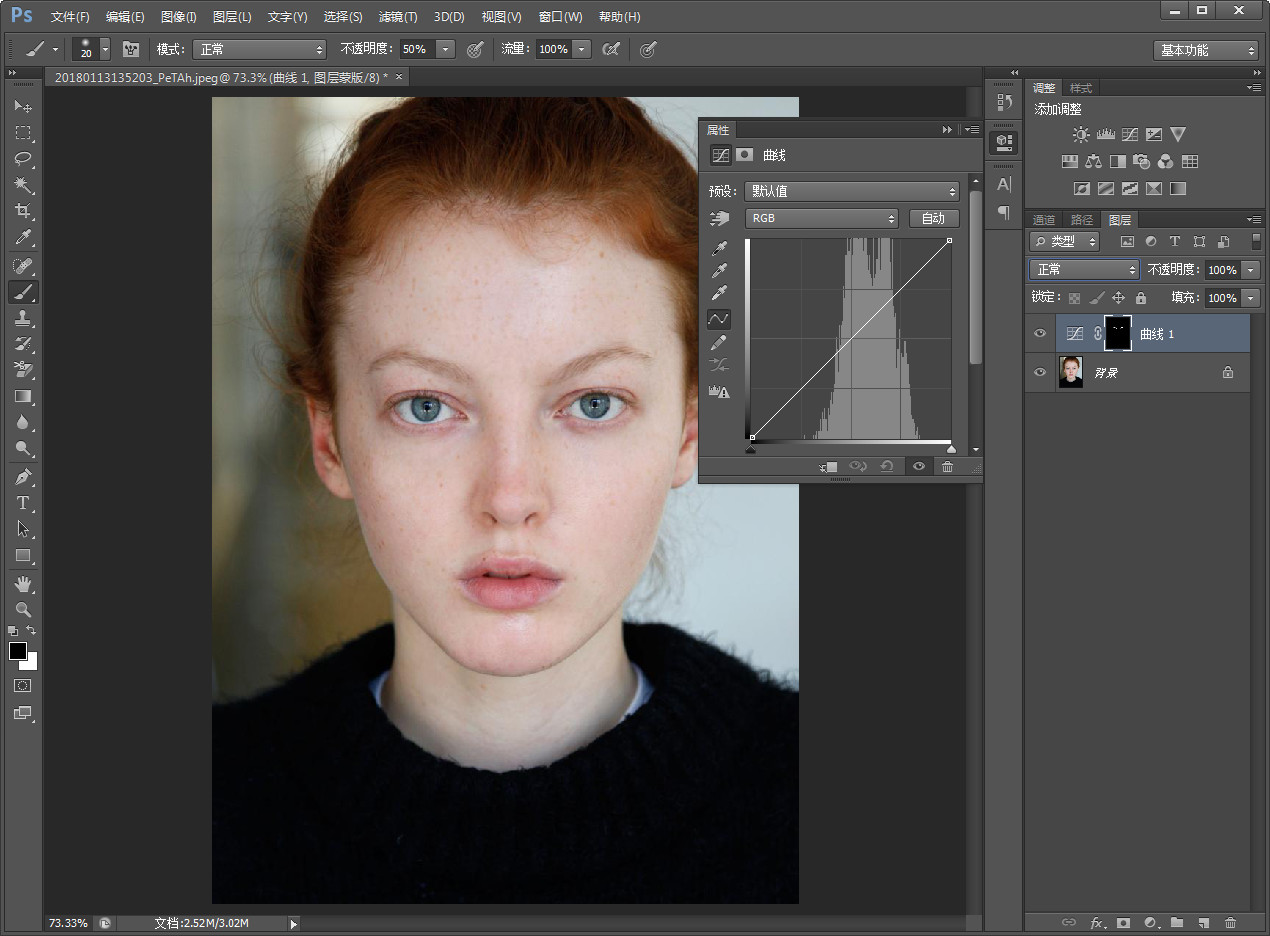Open the RGB channel dropdown

point(821,218)
